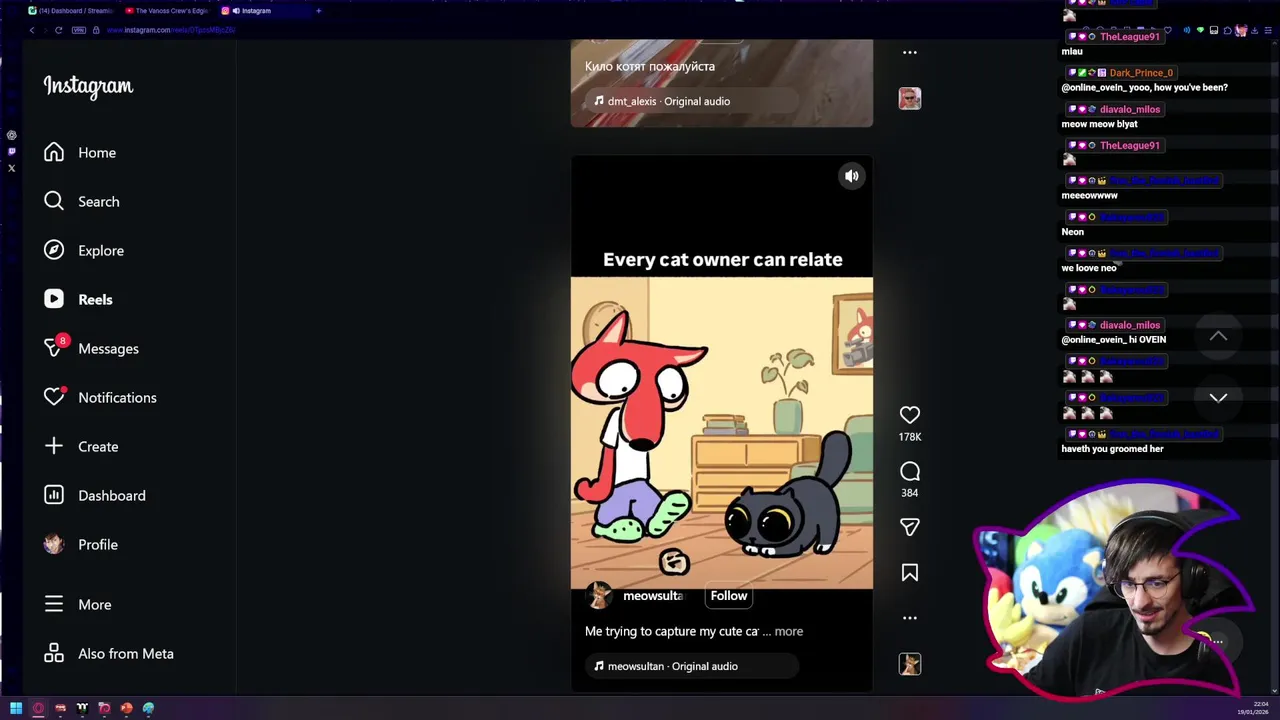Save the meowsultan reel with bookmark
Screen dimensions: 1280x720
point(910,573)
